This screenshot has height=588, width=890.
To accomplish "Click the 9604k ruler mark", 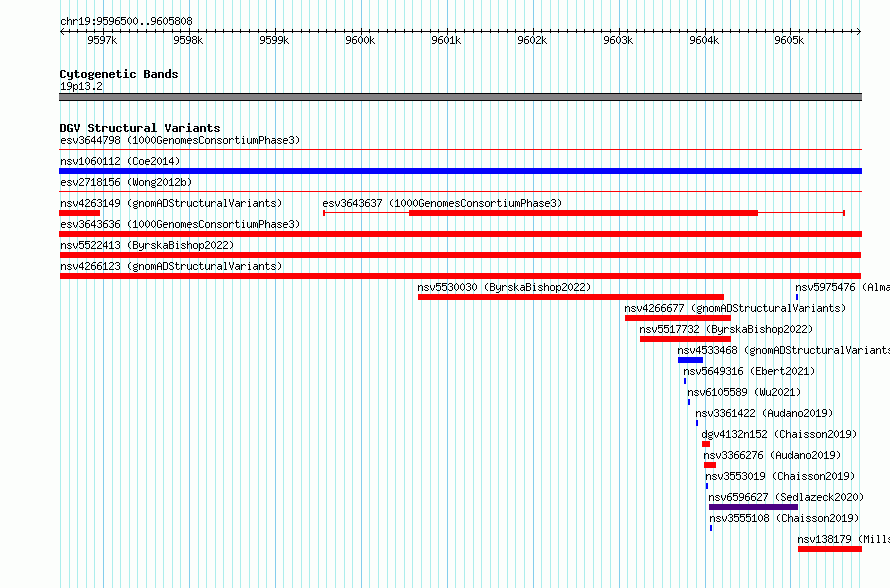I will tap(704, 40).
